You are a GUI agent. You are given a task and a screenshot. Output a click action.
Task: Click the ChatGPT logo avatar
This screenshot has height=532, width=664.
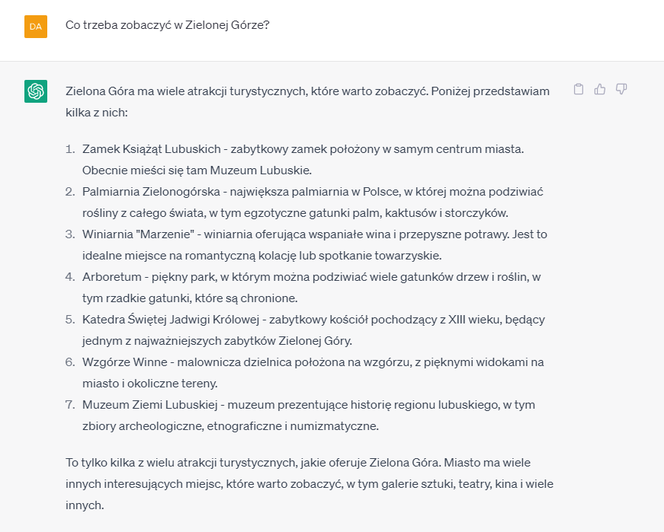pyautogui.click(x=36, y=91)
